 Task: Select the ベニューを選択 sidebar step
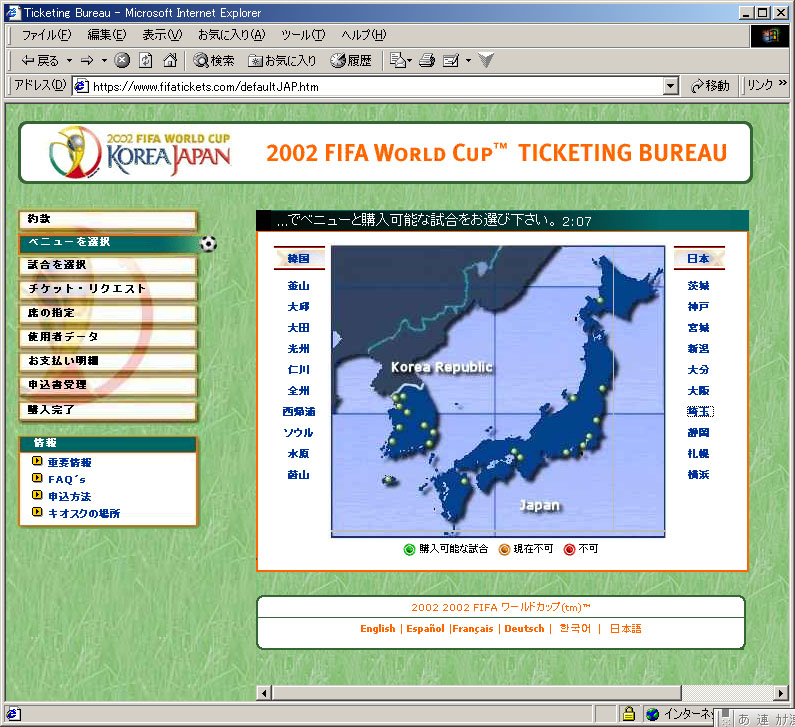[x=107, y=243]
